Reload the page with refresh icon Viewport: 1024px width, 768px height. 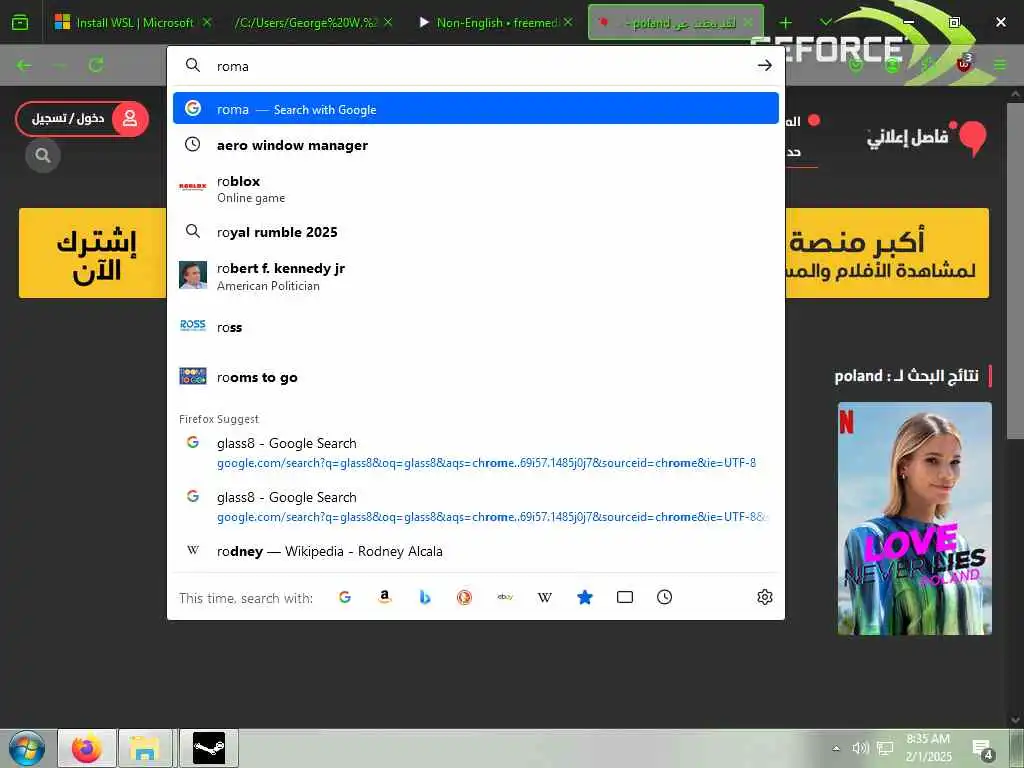pos(96,65)
